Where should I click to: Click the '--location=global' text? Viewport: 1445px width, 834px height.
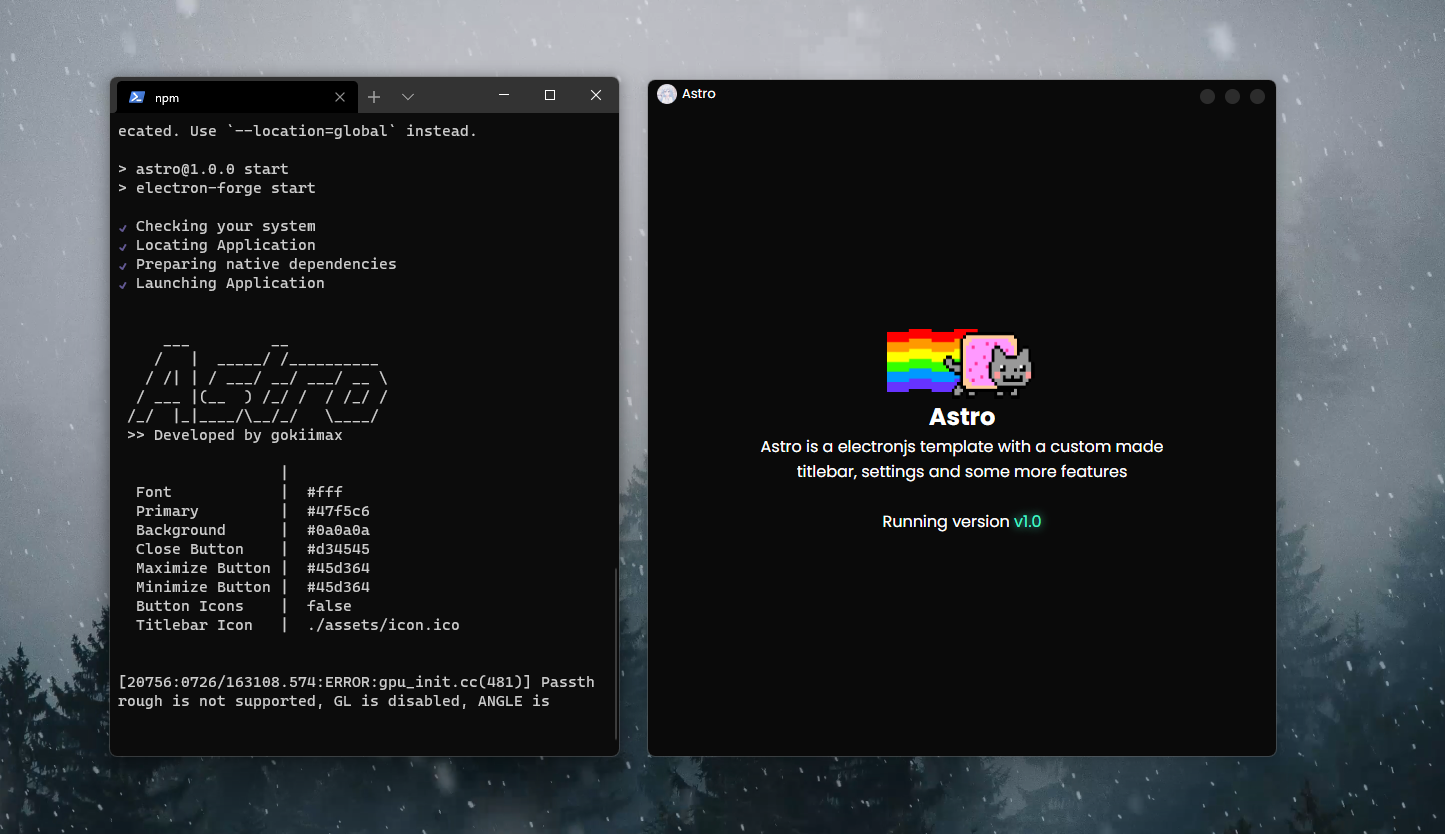point(311,131)
